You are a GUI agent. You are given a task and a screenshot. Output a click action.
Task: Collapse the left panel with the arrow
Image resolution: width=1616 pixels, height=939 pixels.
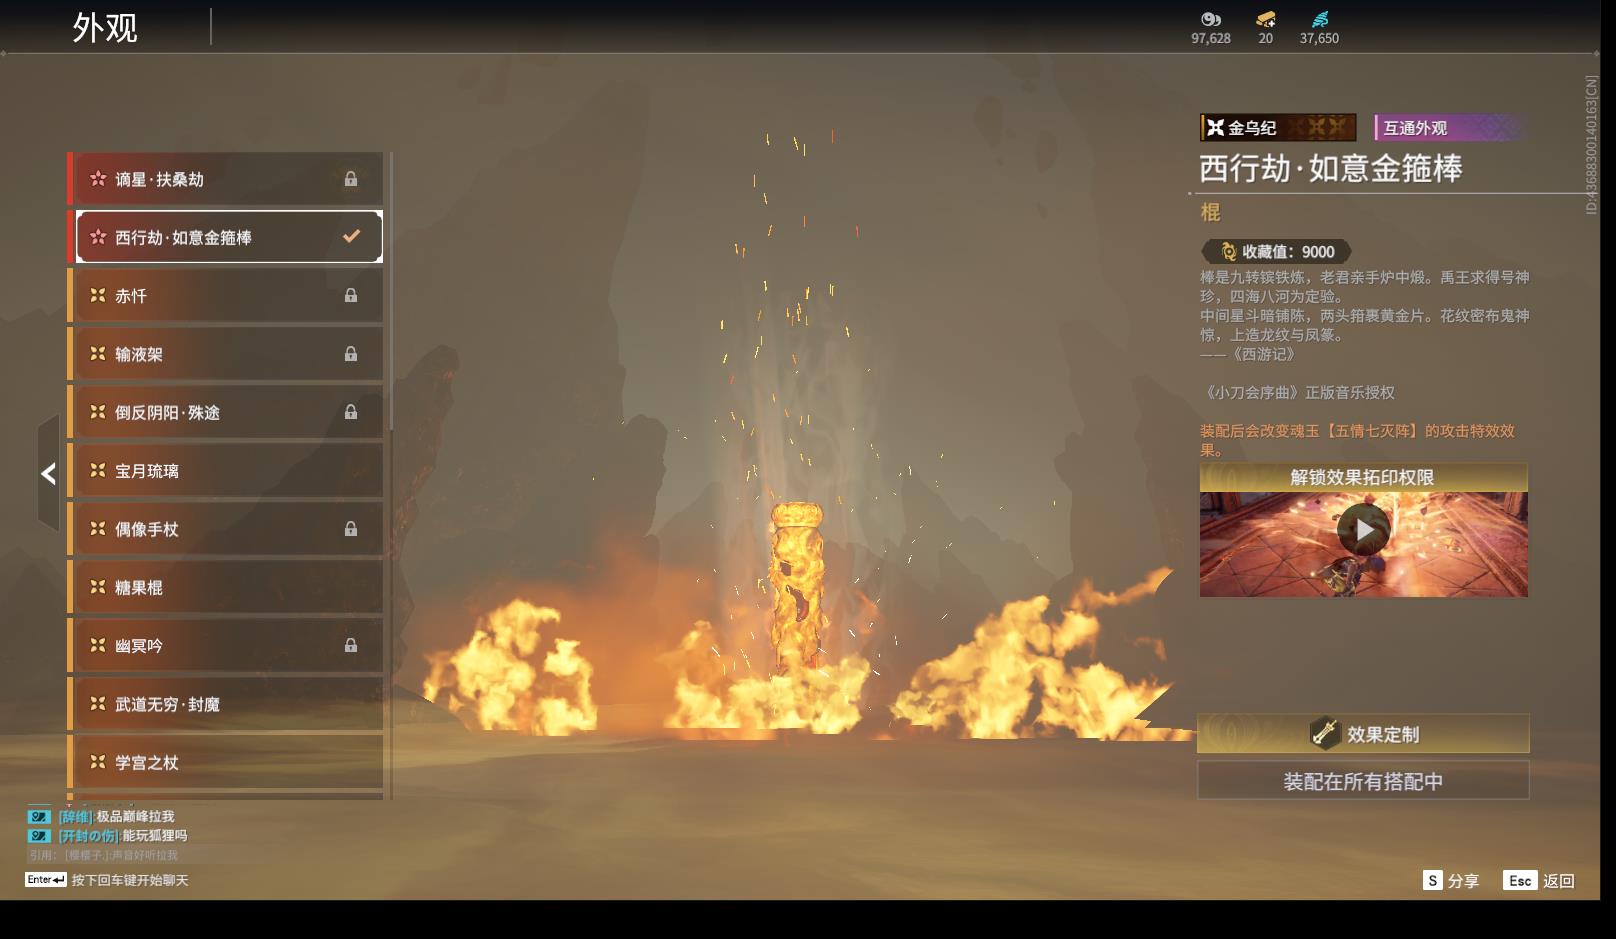48,473
